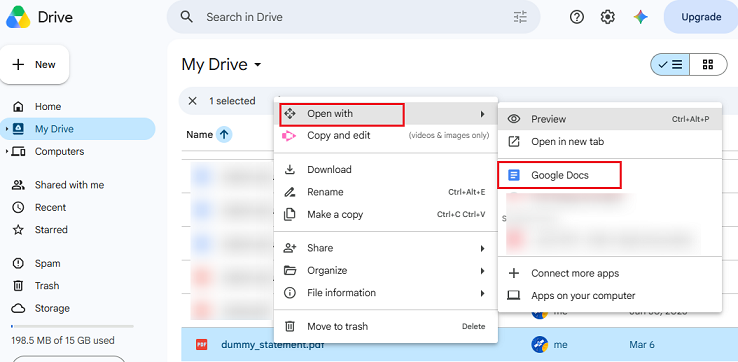
Task: Expand the File information submenu arrow
Action: 482,293
